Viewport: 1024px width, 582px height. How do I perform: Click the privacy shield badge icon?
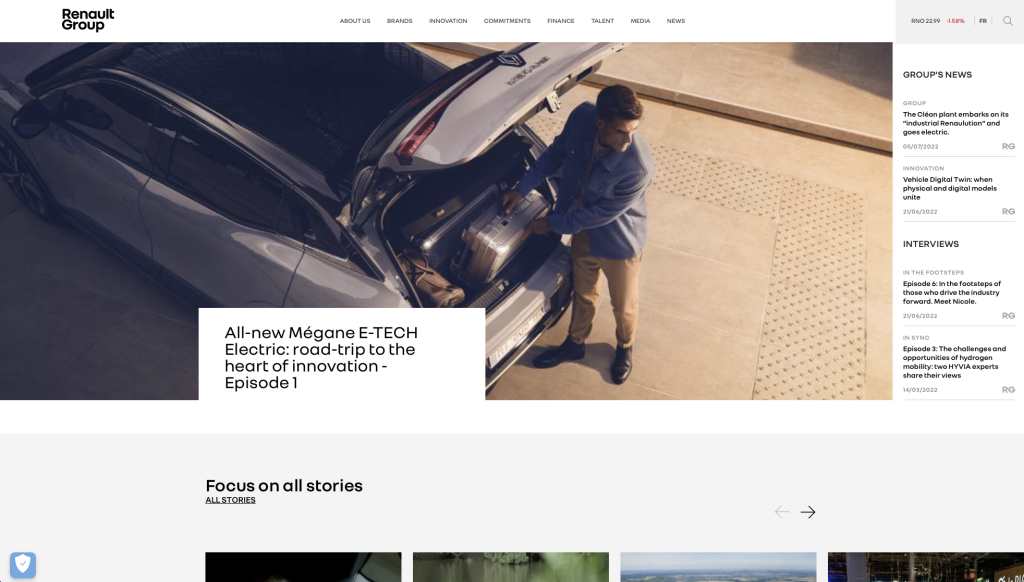click(23, 564)
